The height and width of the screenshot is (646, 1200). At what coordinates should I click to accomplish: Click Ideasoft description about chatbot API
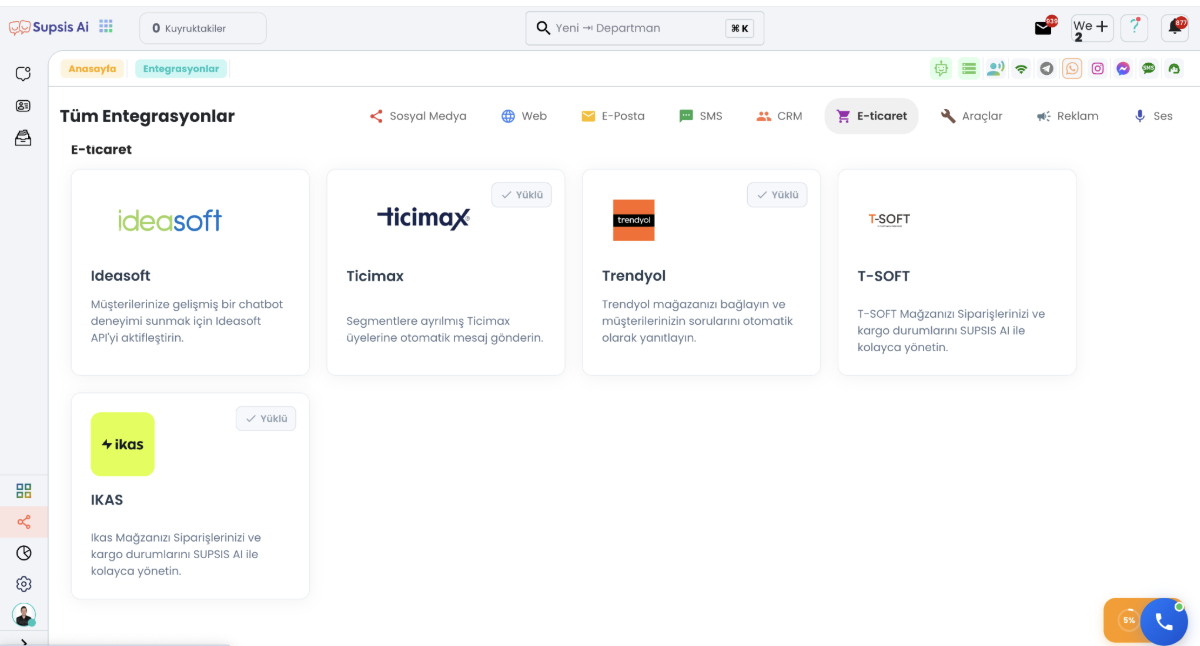(x=187, y=321)
